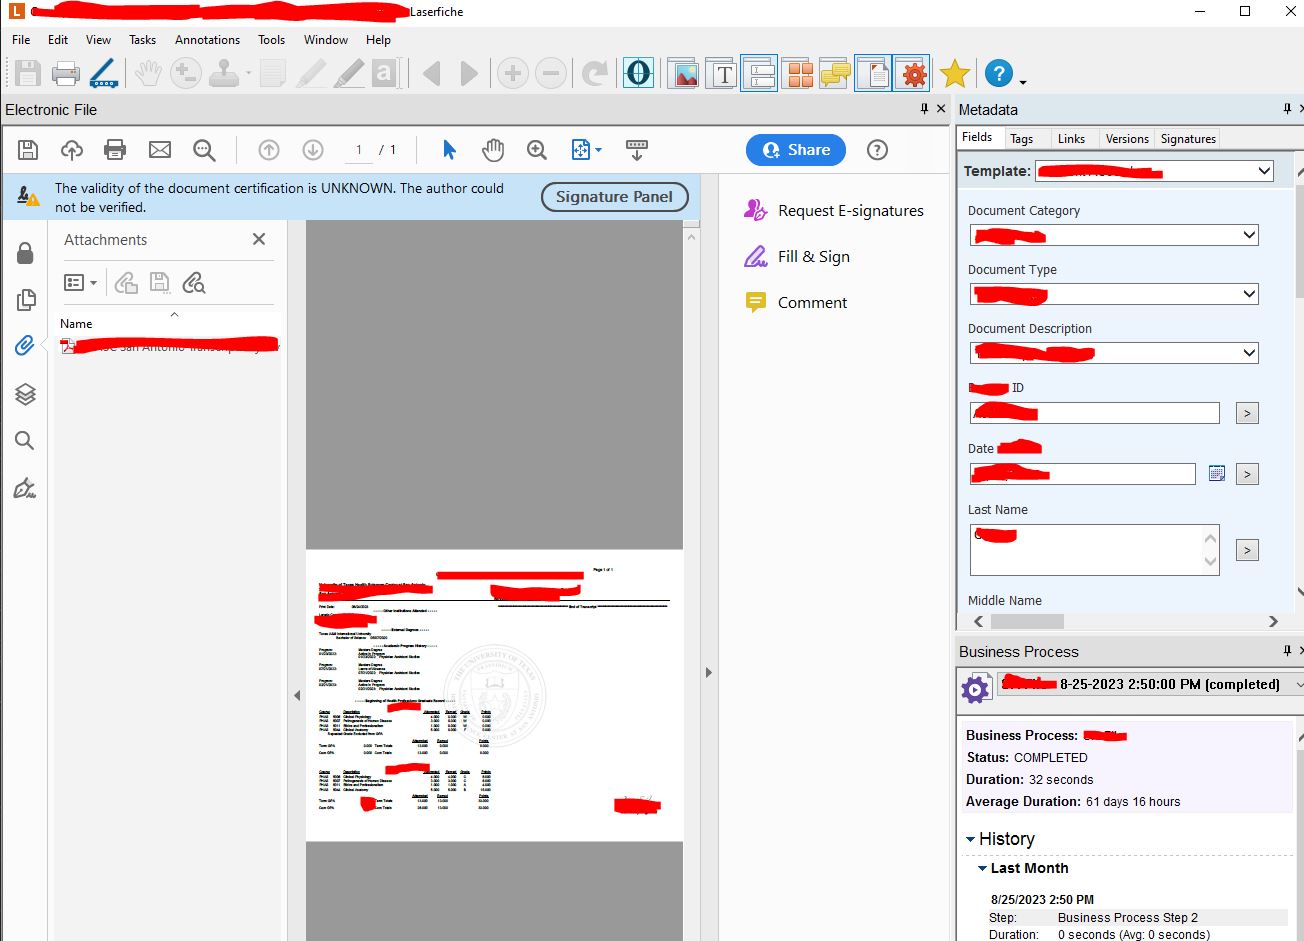Toggle the text pane toolbar button
Image resolution: width=1304 pixels, height=941 pixels.
(x=723, y=73)
